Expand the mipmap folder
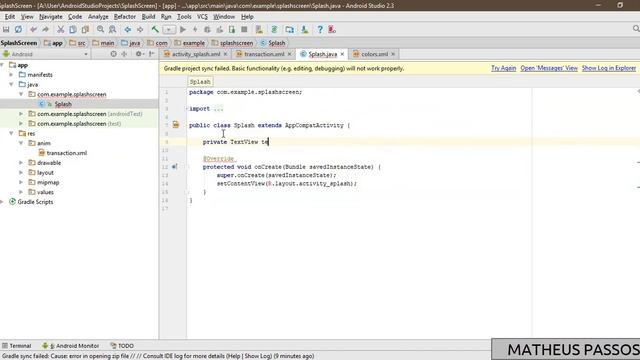This screenshot has width=640, height=360. [21, 182]
